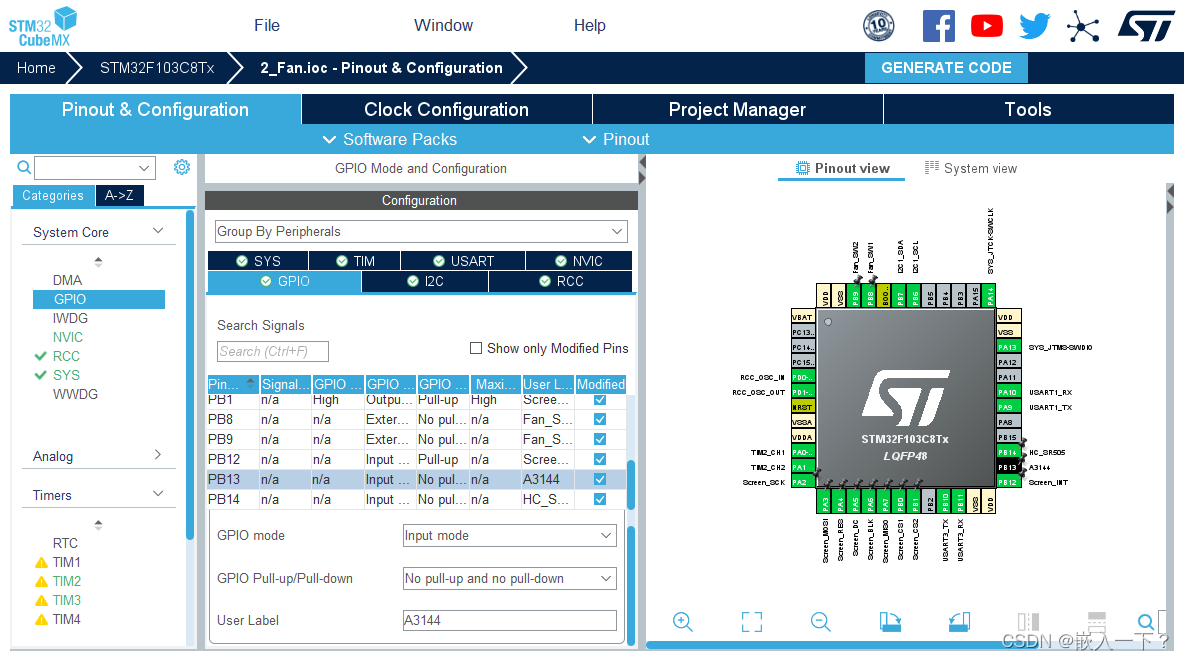Click the search magnifier icon in the left panel
Image resolution: width=1184 pixels, height=661 pixels.
click(24, 168)
